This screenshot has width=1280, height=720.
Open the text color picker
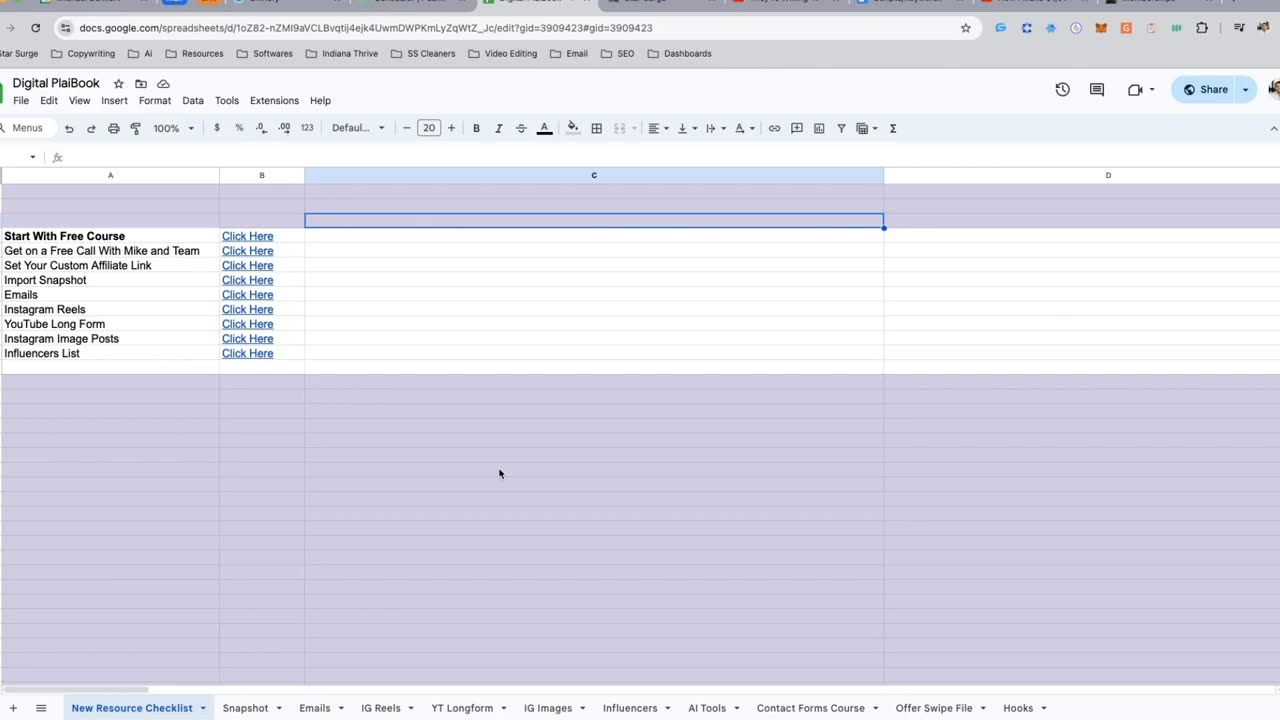[x=544, y=128]
